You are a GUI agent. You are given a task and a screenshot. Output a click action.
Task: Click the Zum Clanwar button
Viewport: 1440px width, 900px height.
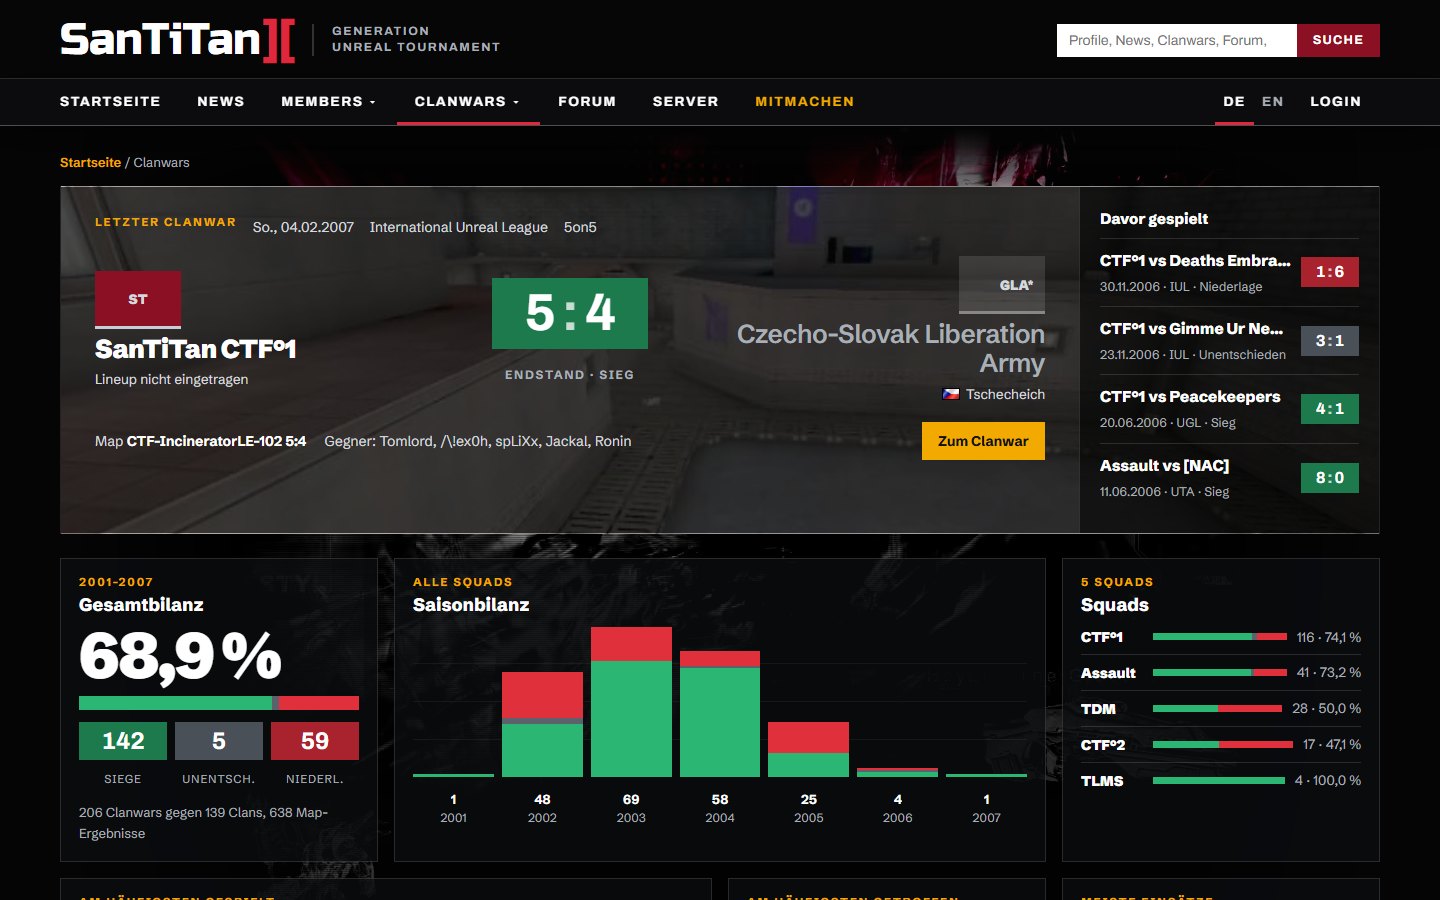click(983, 441)
